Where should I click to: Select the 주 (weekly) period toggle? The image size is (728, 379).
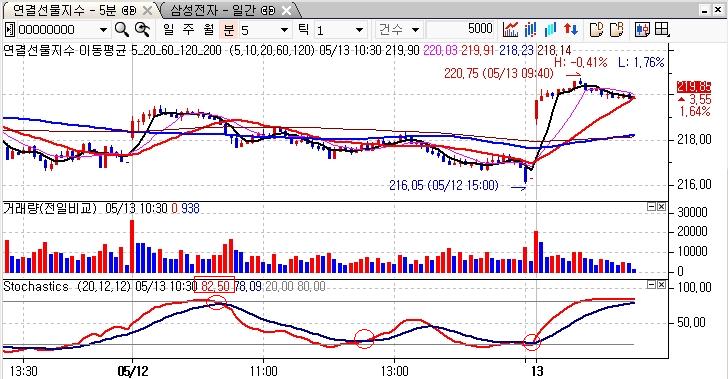tap(188, 30)
